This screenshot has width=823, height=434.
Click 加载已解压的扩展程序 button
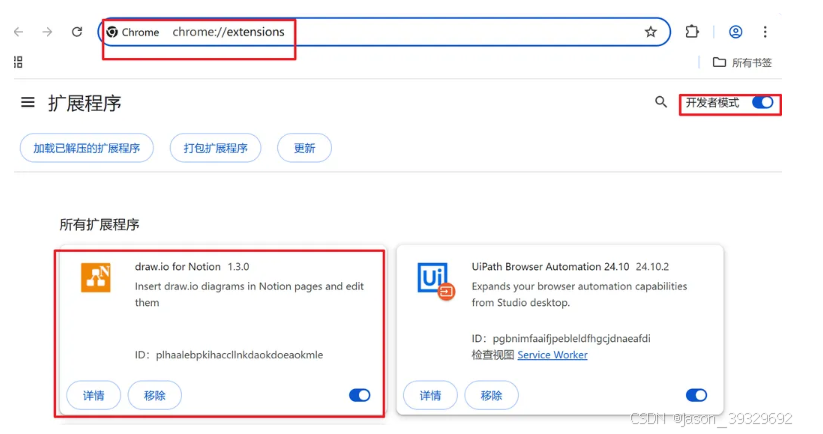tap(87, 148)
